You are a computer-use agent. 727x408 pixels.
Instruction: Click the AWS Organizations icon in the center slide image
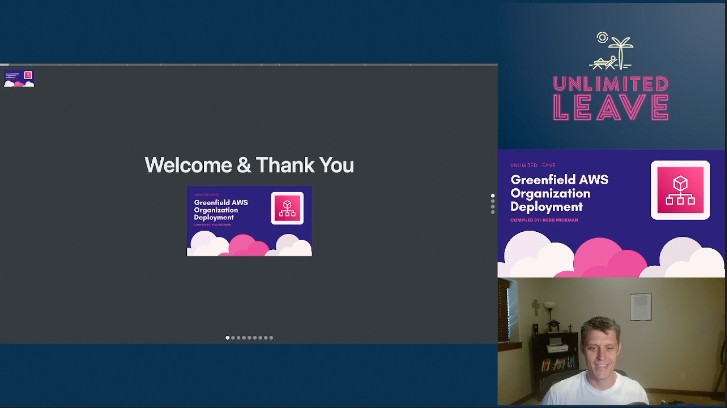click(x=287, y=208)
